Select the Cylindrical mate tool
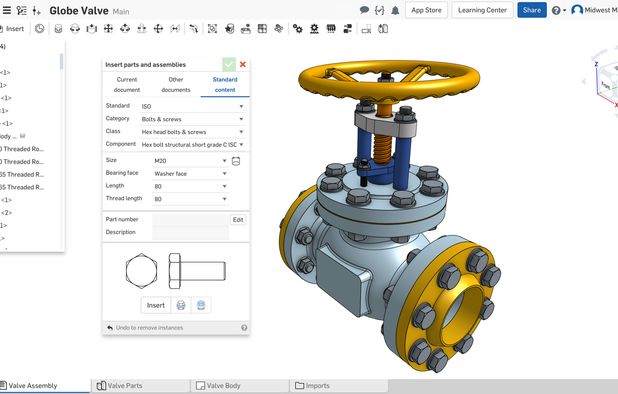 [x=125, y=29]
